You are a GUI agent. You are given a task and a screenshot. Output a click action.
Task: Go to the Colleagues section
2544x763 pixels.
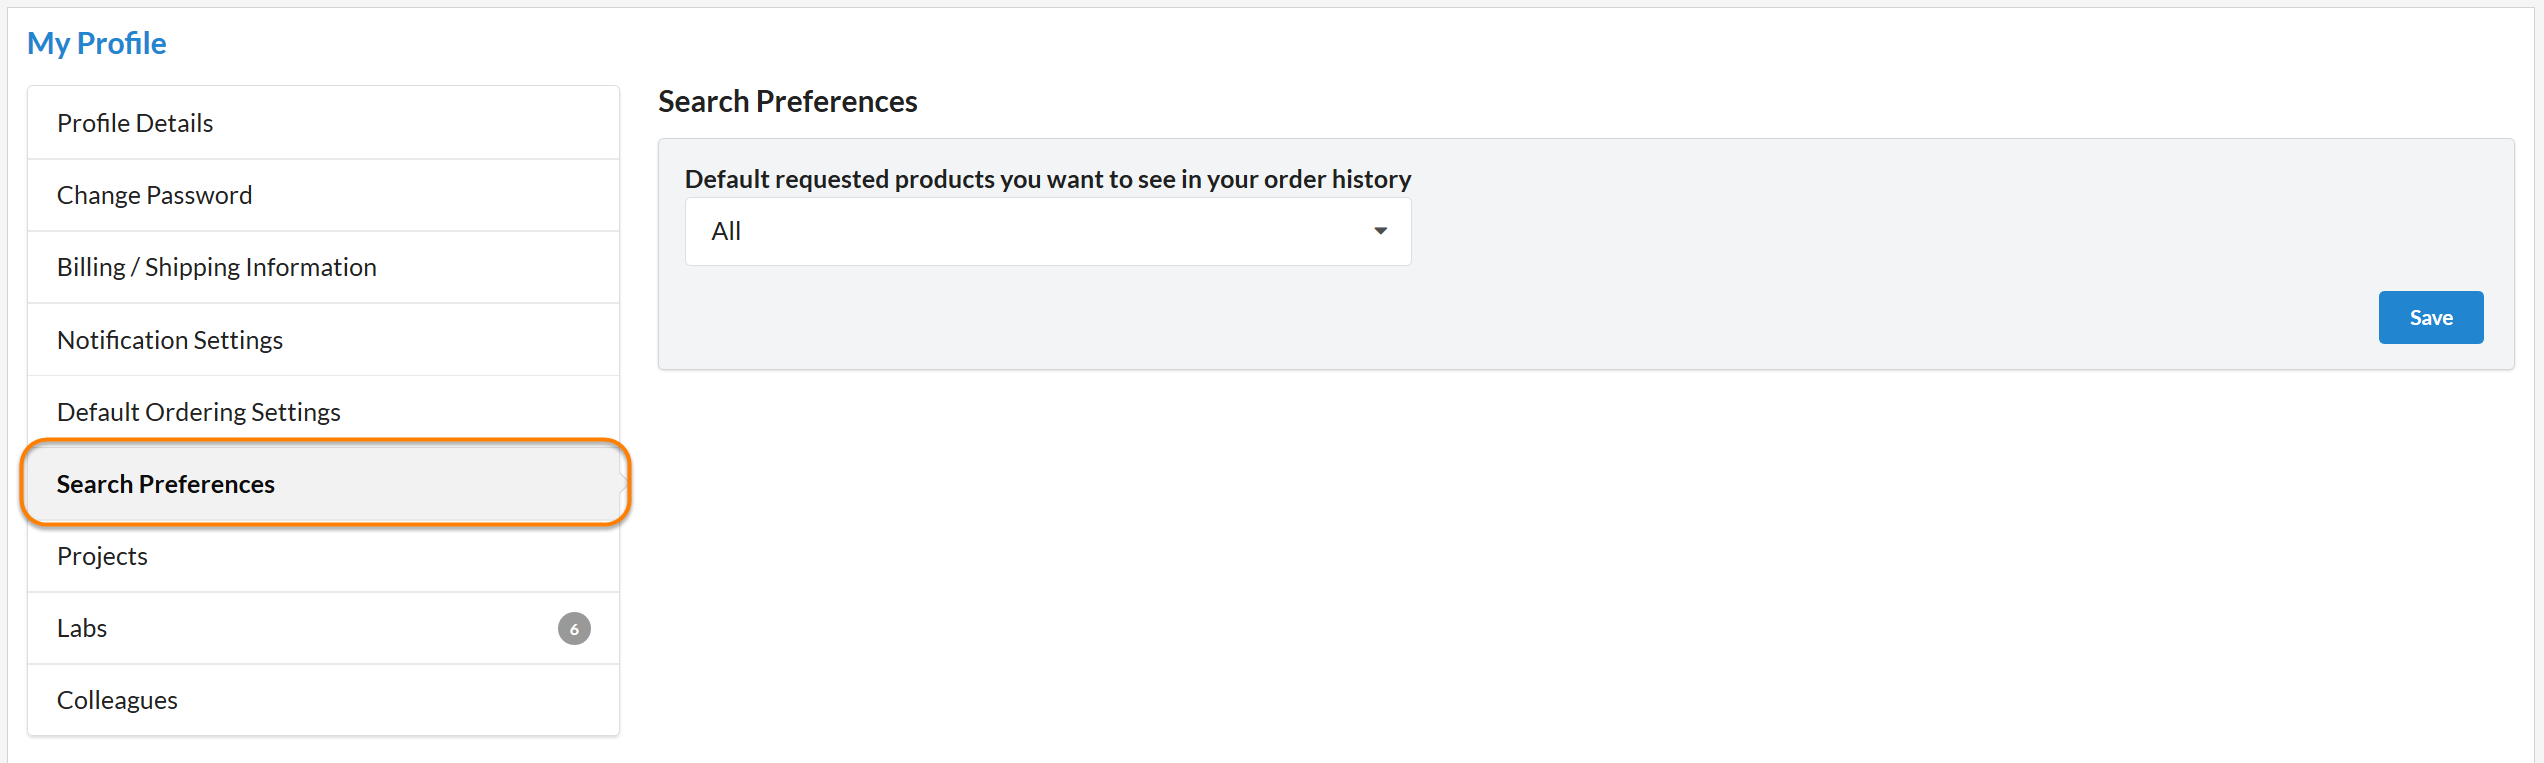tap(117, 700)
